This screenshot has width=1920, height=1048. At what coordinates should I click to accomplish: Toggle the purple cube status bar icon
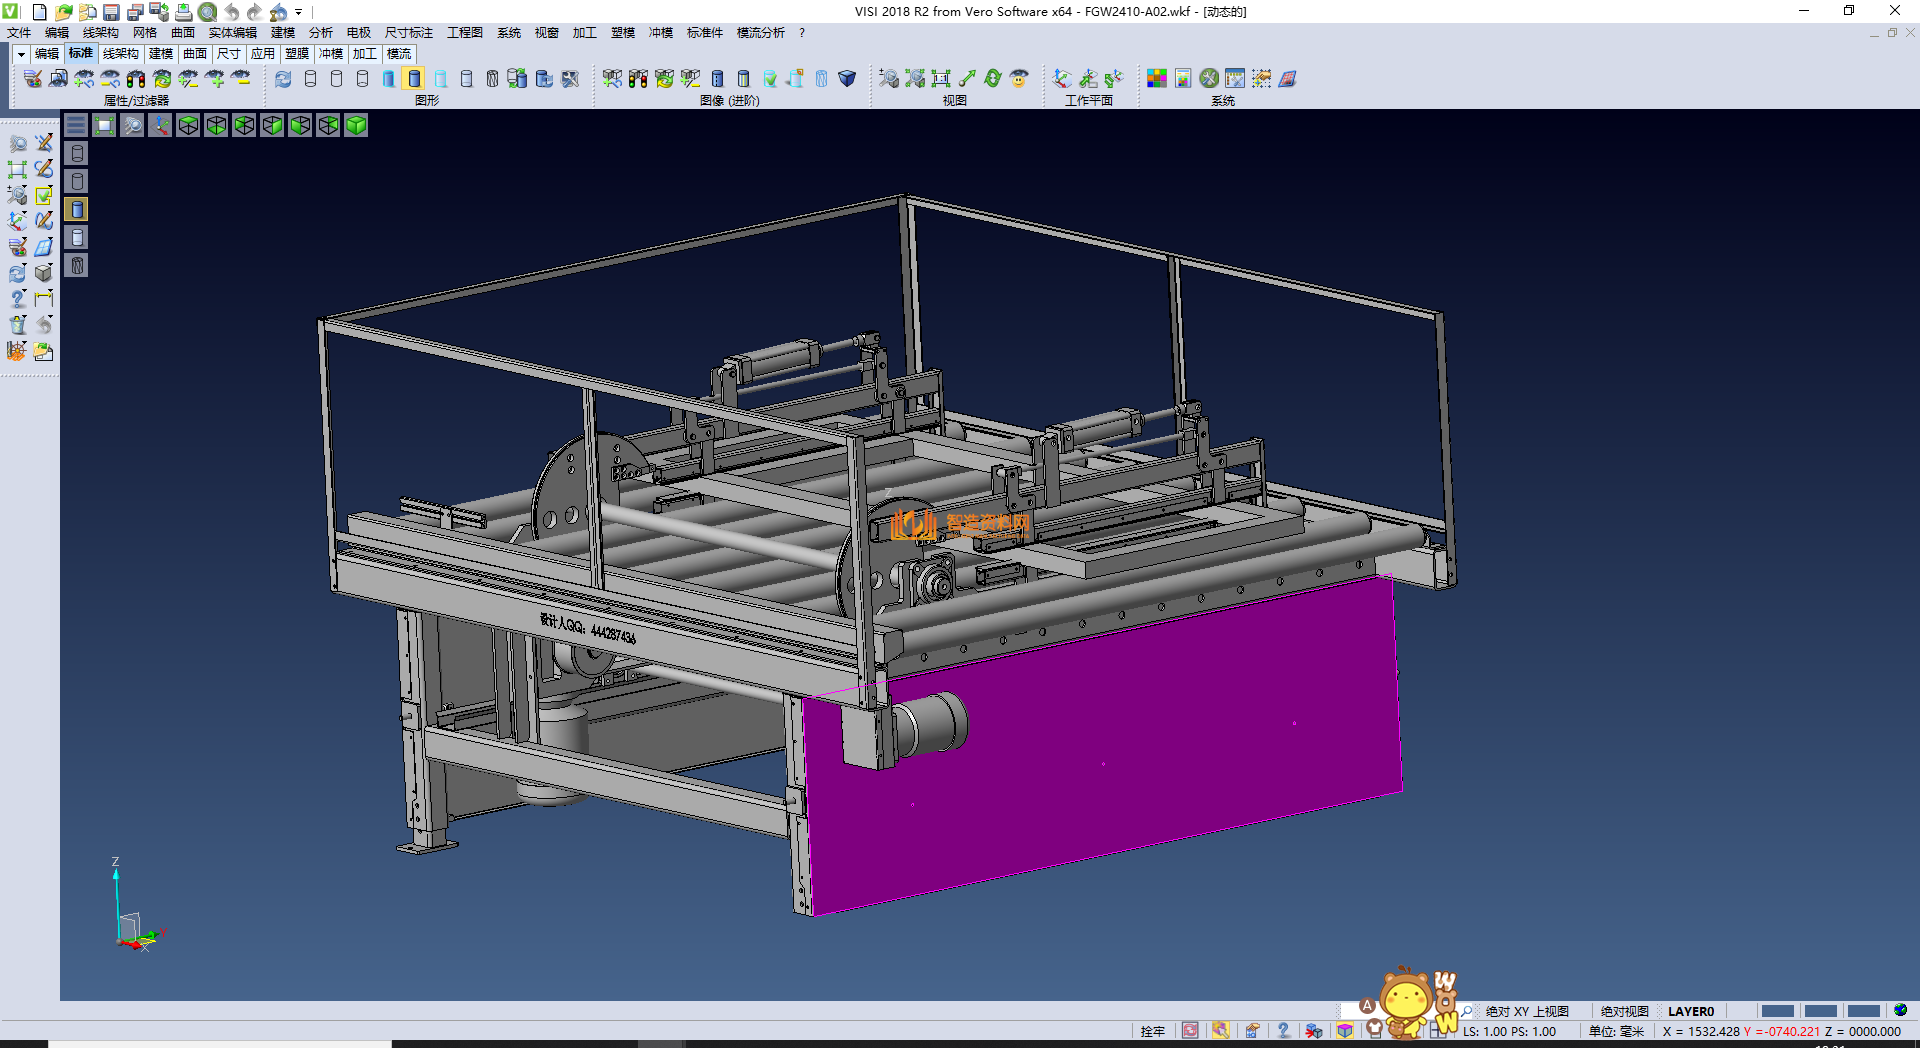(1345, 1031)
